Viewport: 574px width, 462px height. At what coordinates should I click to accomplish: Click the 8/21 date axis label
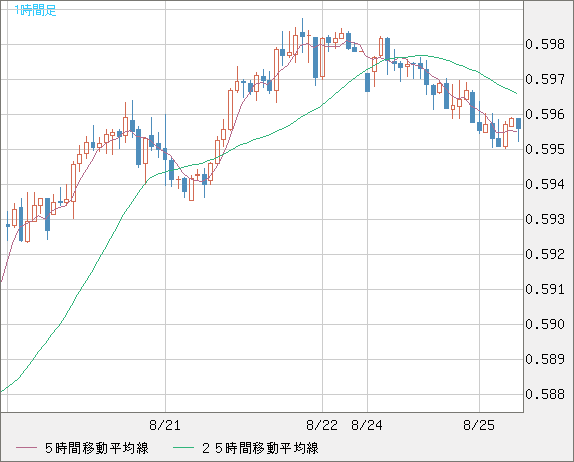(x=165, y=425)
